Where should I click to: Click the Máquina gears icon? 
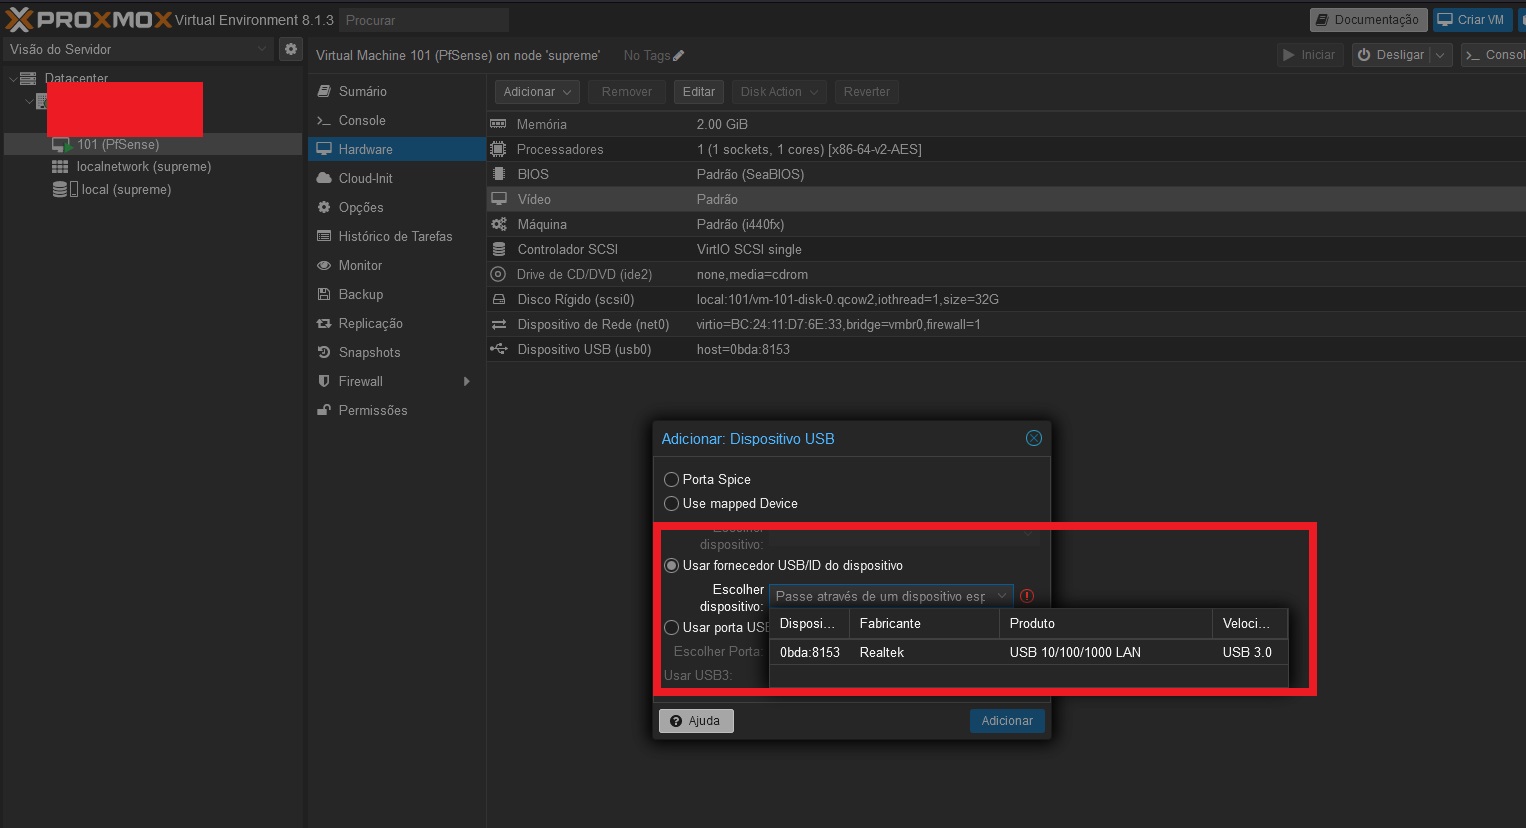(x=498, y=224)
